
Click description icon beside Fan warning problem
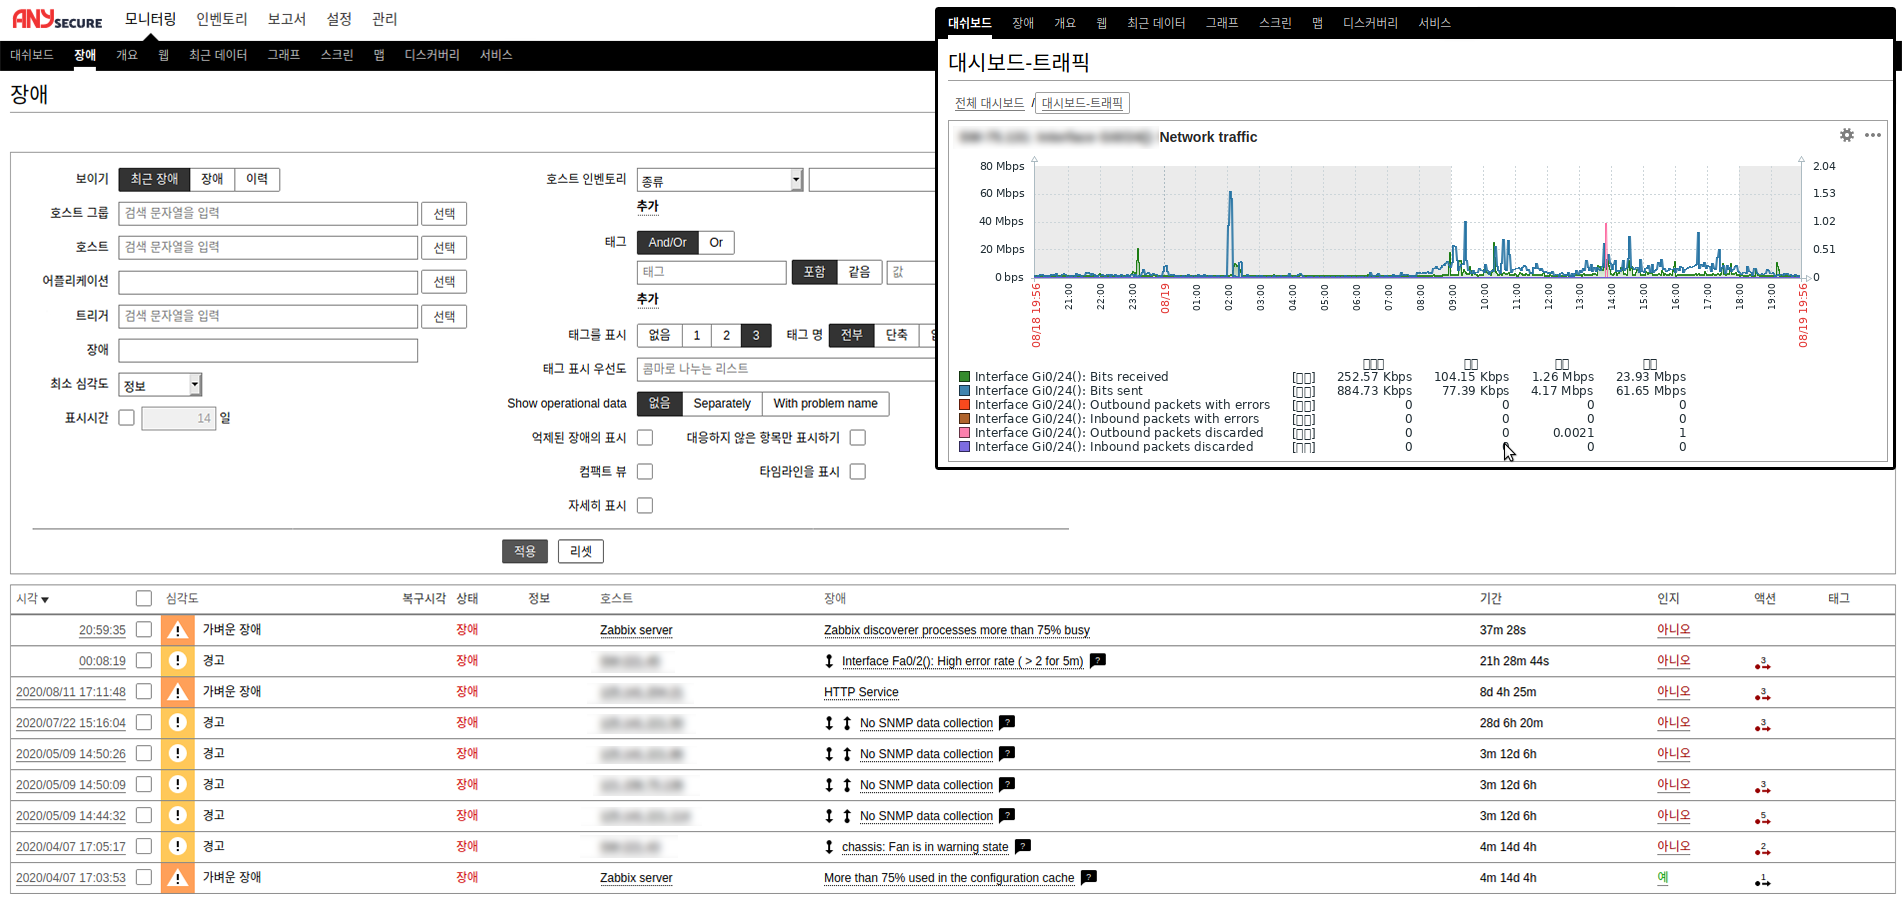coord(1022,846)
